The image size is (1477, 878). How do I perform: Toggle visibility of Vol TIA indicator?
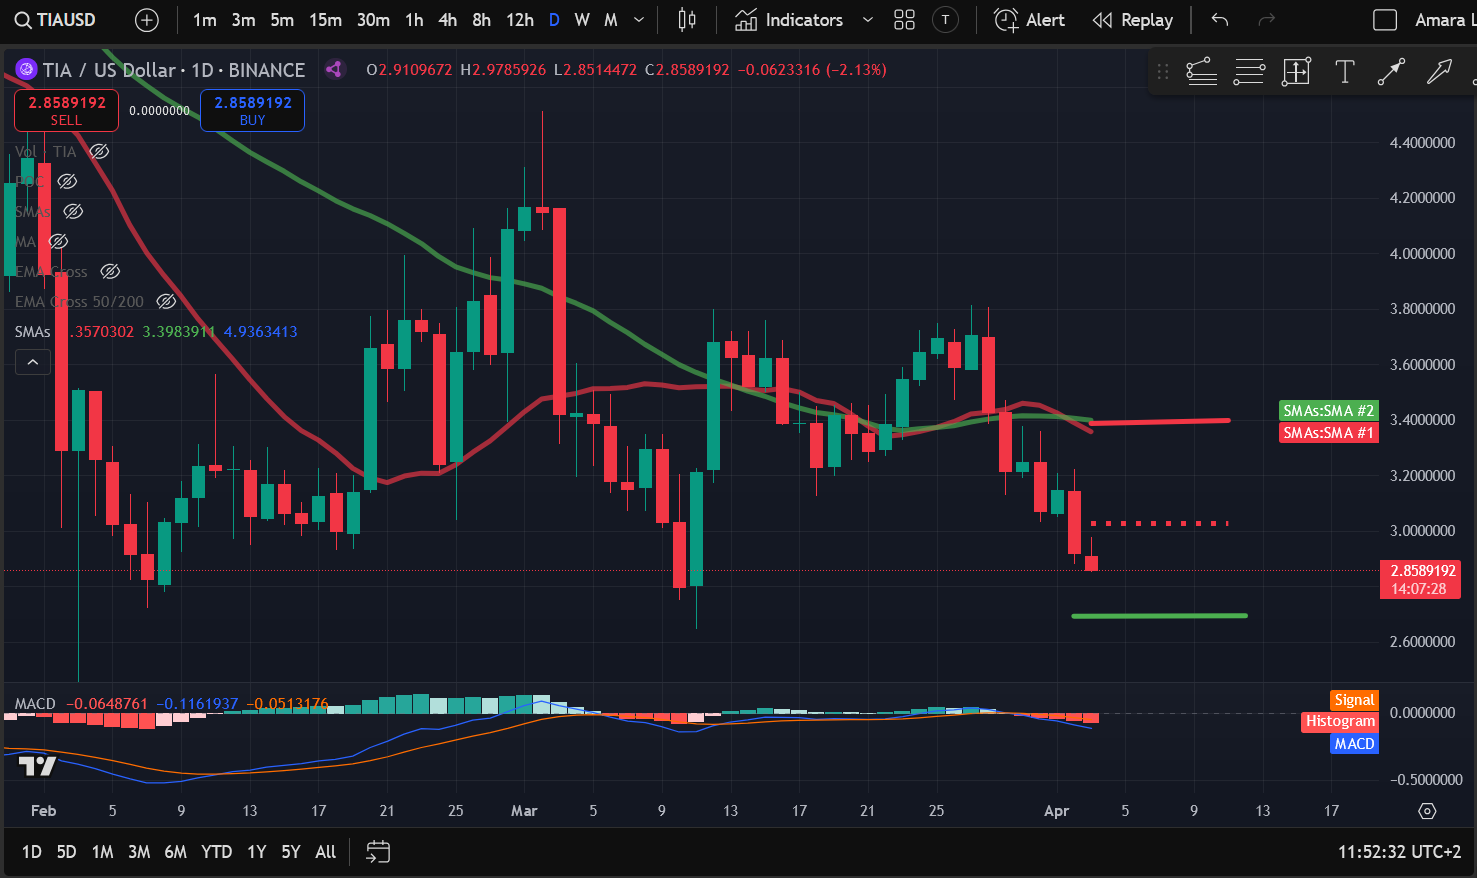[x=99, y=151]
